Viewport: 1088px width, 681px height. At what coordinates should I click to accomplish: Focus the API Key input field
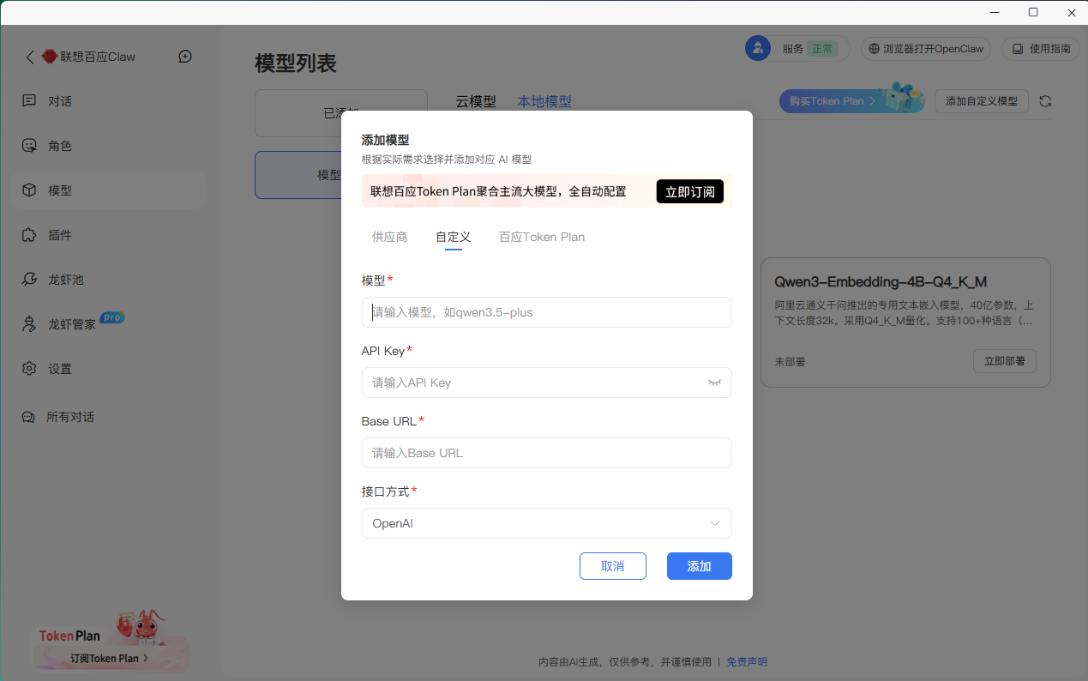(546, 382)
